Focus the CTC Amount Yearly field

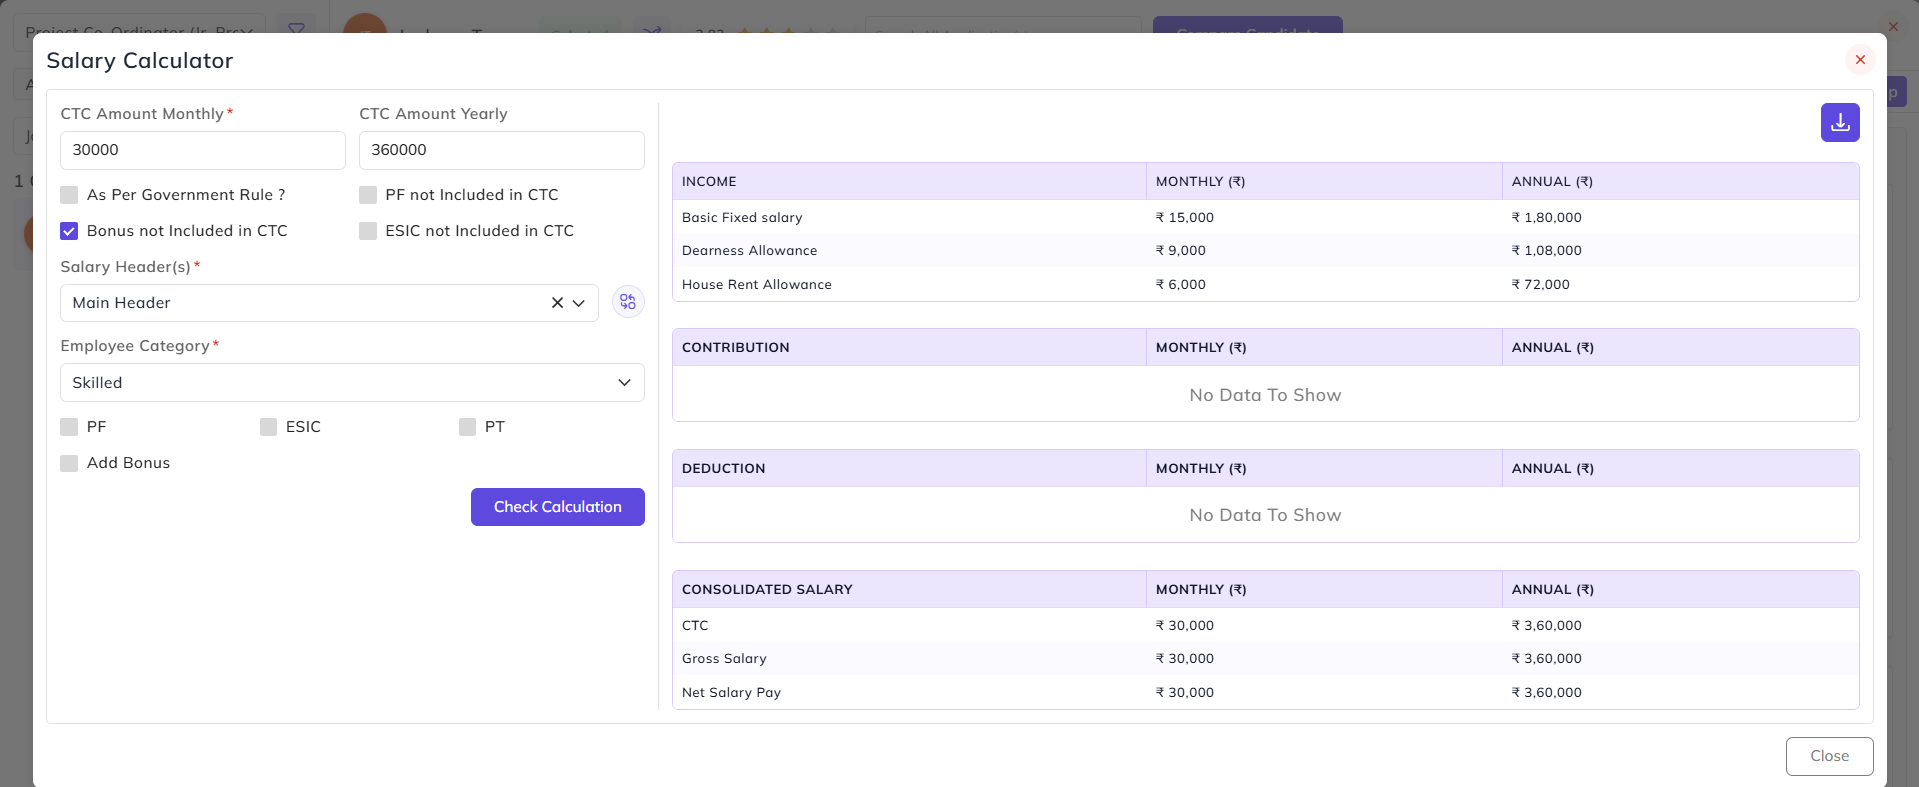click(502, 150)
